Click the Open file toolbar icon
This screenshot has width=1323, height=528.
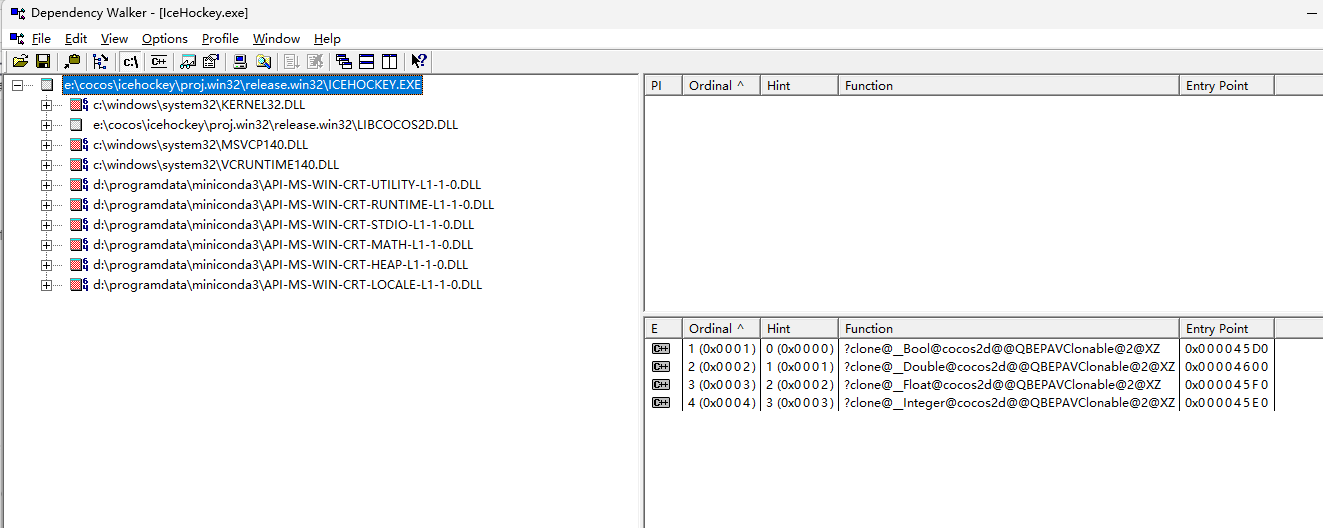pos(20,61)
